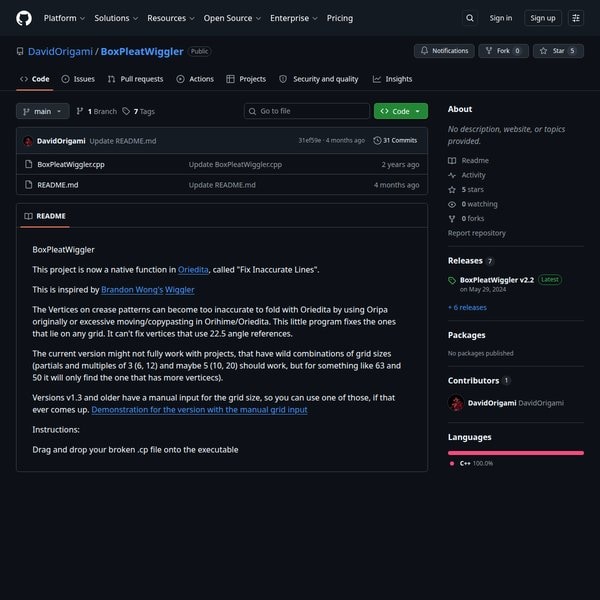Open the DavidOrigami commit author link
Screen dimensions: 600x600
61,141
